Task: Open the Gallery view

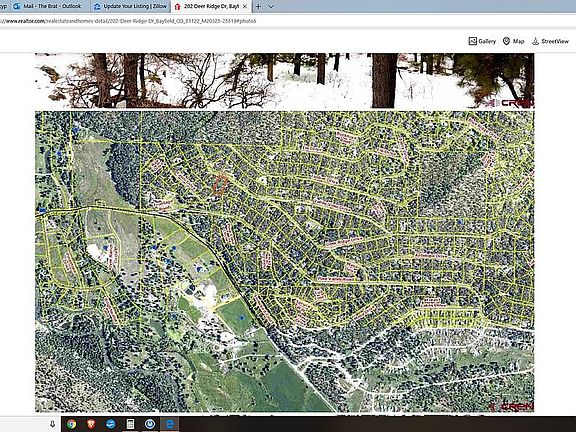Action: [x=482, y=41]
